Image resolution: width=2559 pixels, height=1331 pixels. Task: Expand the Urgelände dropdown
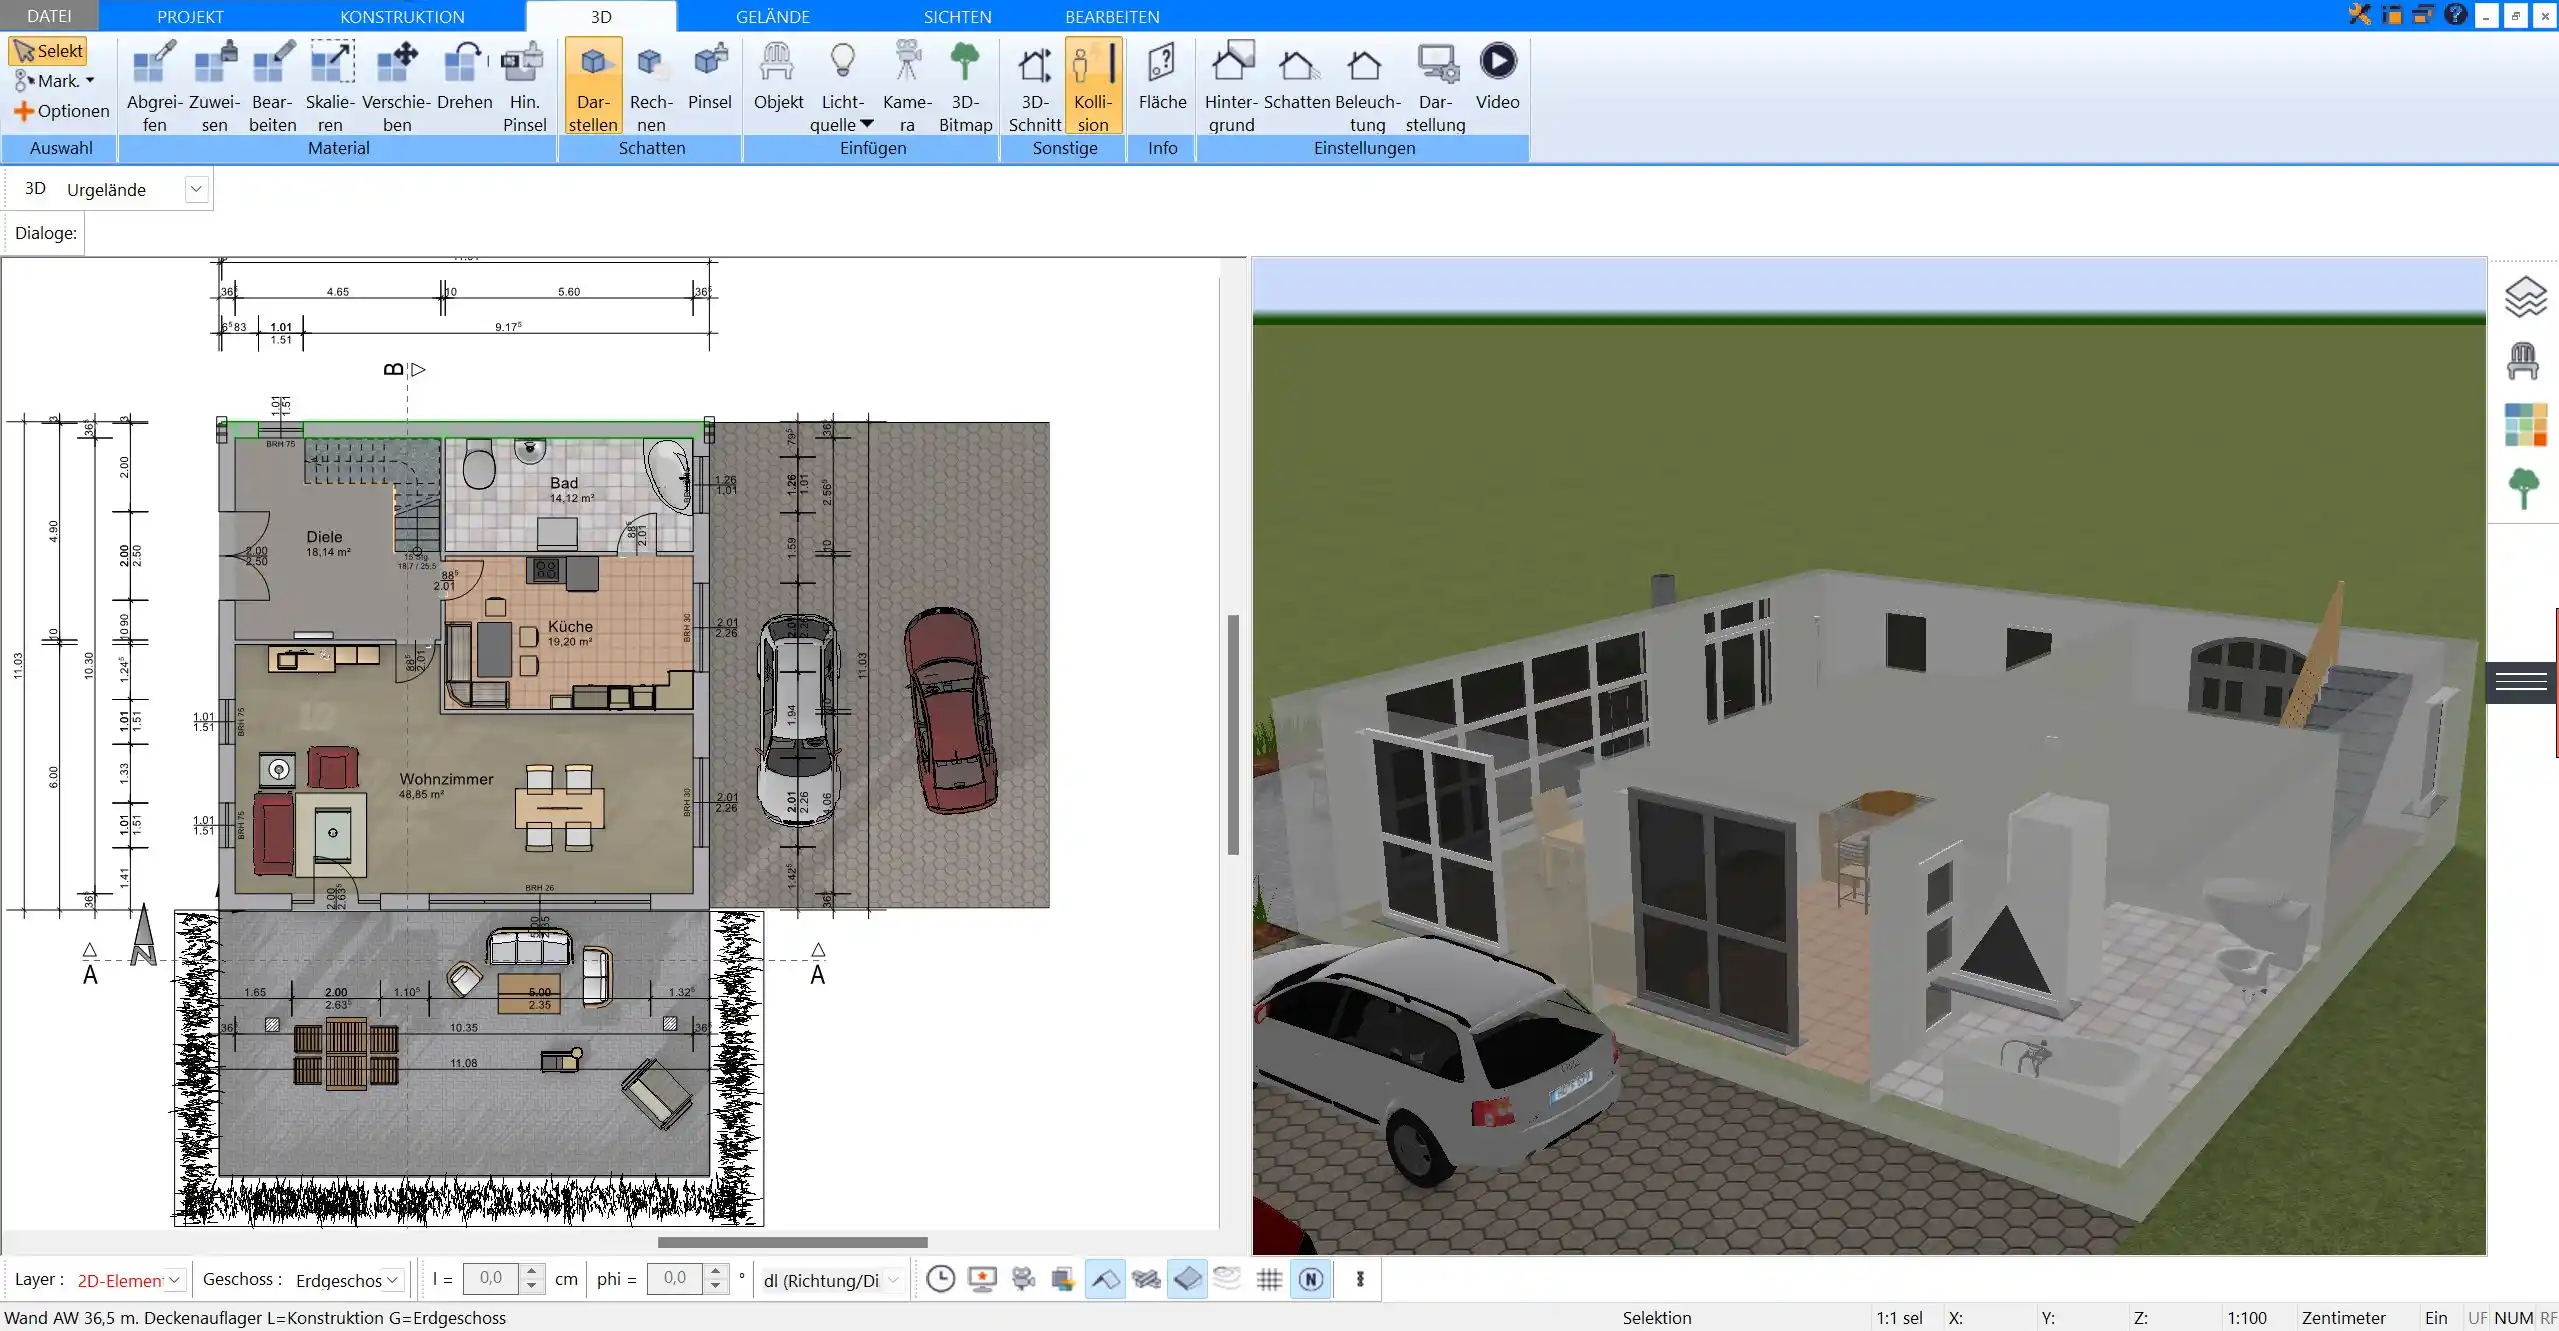pos(196,189)
